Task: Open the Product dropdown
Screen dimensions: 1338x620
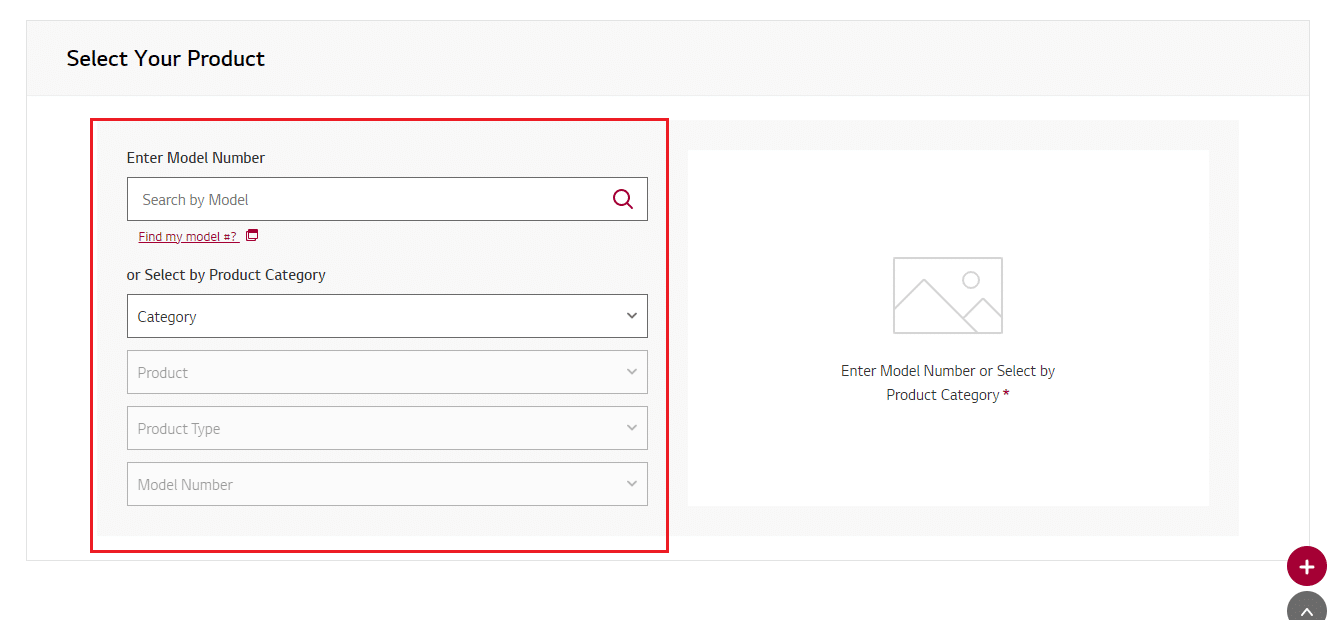Action: 387,372
